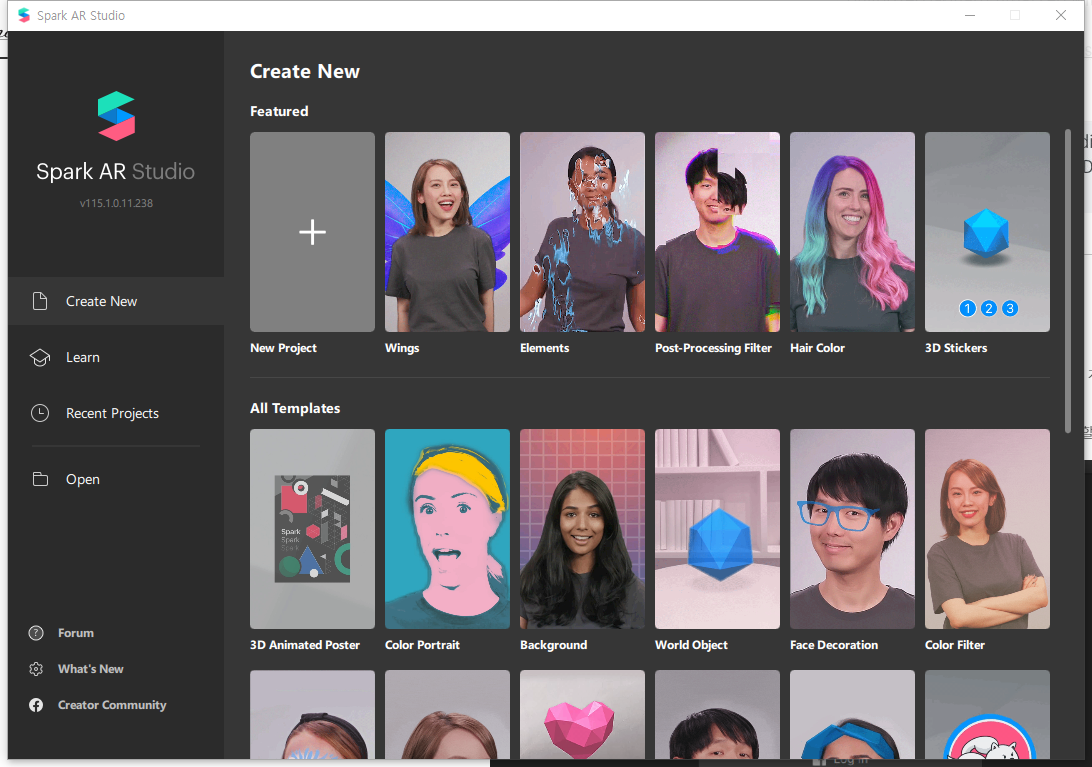The height and width of the screenshot is (767, 1092).
Task: Click the Create New document icon
Action: tap(40, 301)
